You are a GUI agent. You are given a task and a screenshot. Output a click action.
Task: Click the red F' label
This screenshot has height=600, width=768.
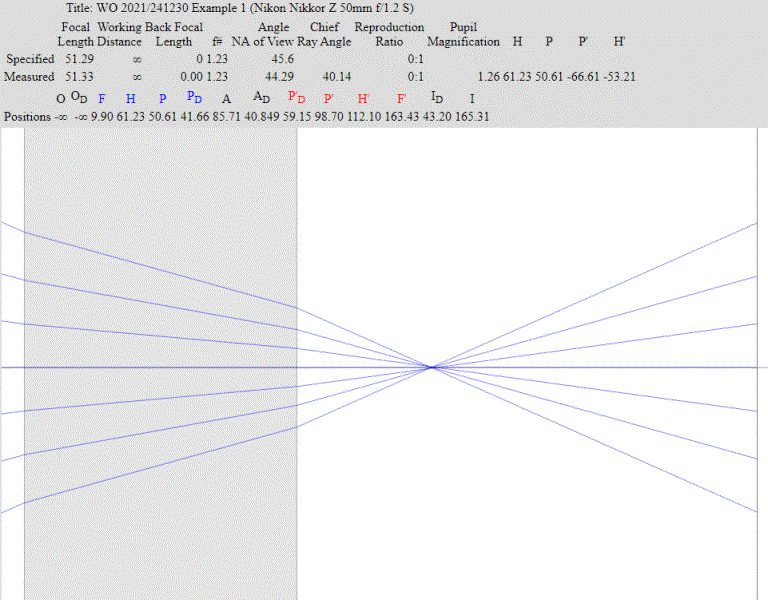click(x=402, y=99)
